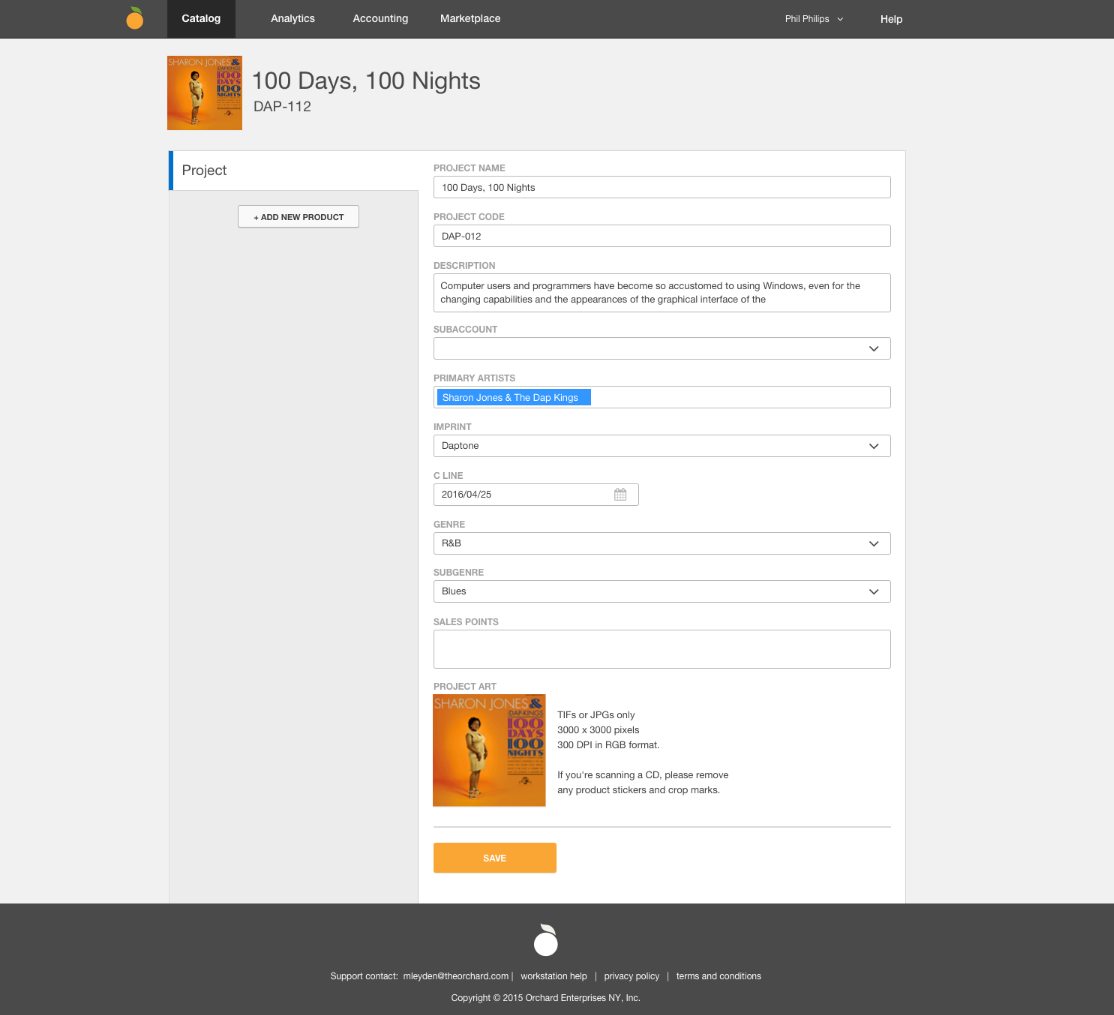Click the mleyden@theorchard.com support email link
This screenshot has height=1015, width=1114.
(455, 976)
